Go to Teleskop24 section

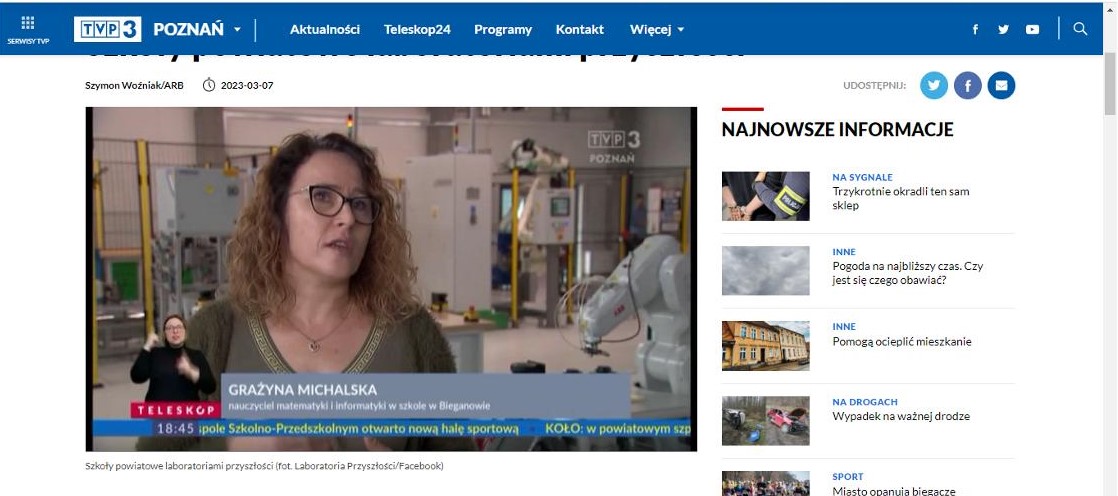(417, 29)
